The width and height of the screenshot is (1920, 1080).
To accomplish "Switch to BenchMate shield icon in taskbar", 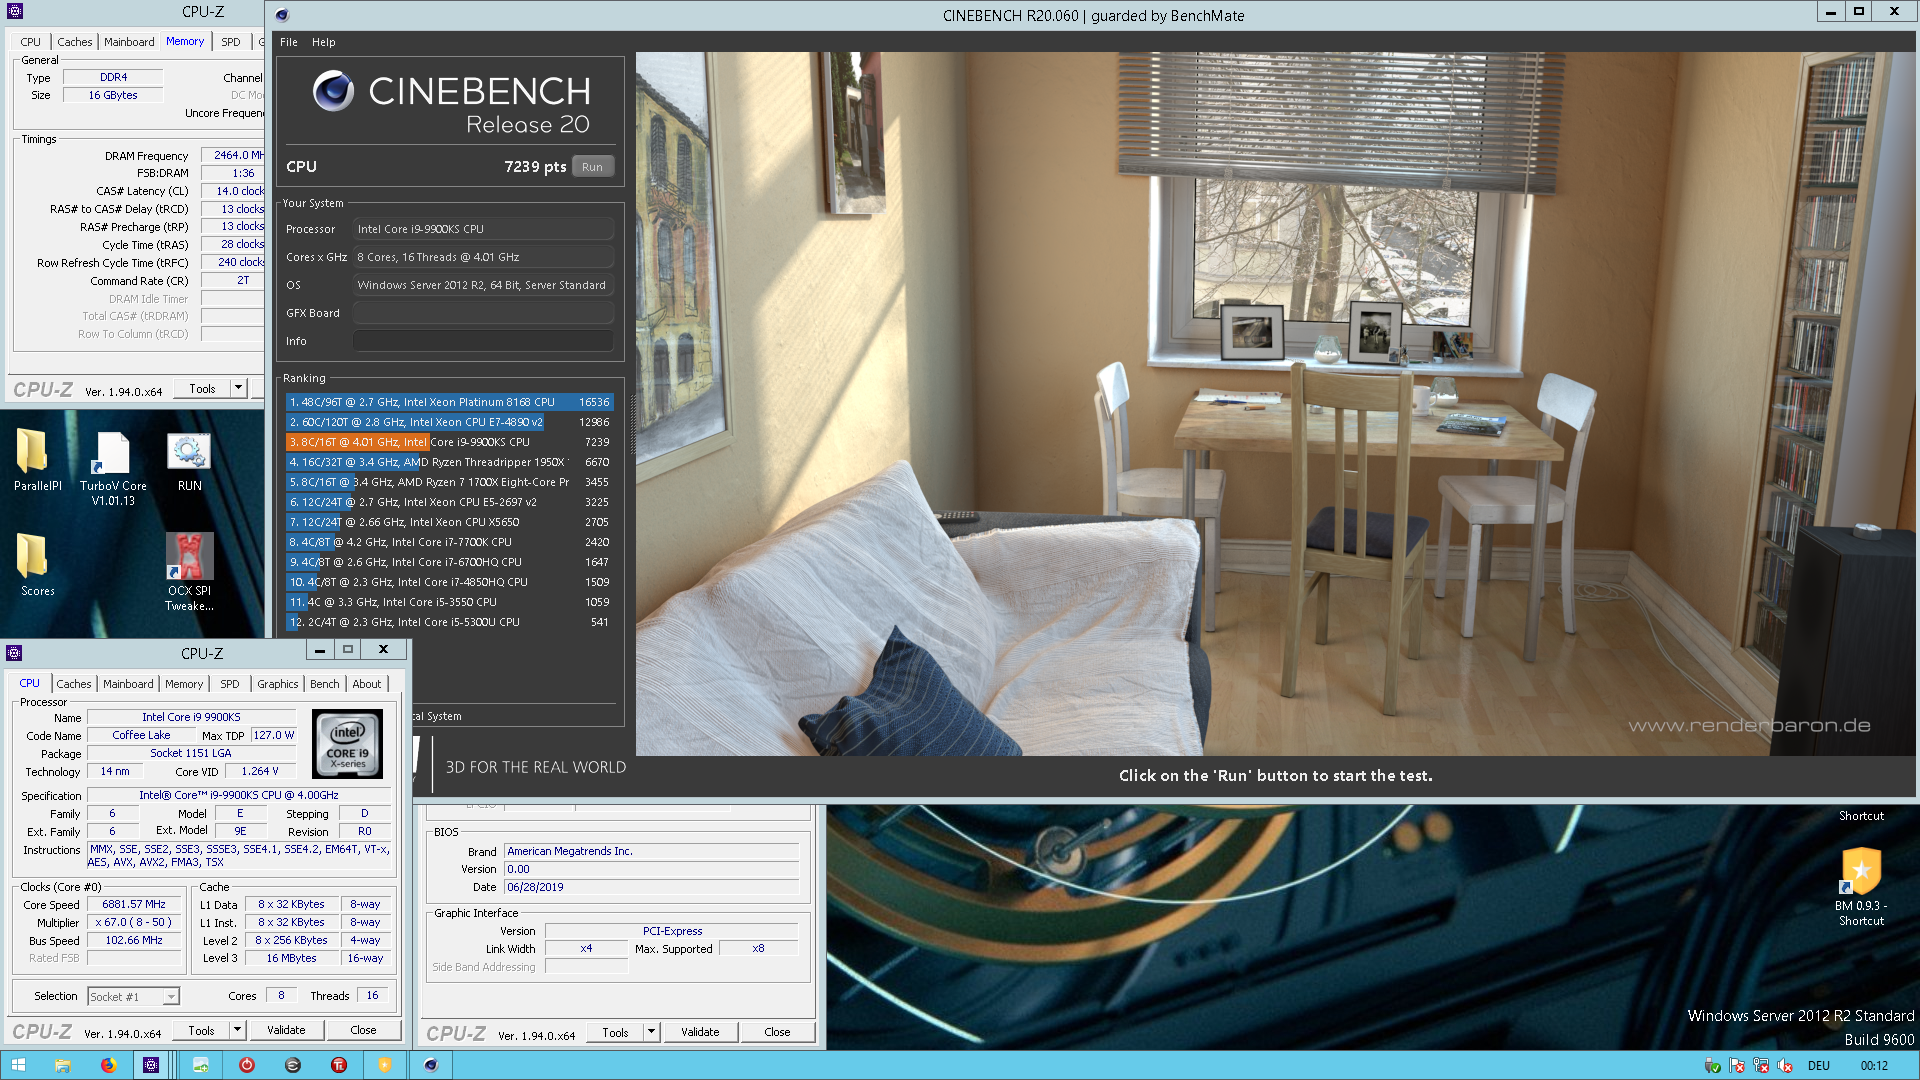I will (x=384, y=1065).
